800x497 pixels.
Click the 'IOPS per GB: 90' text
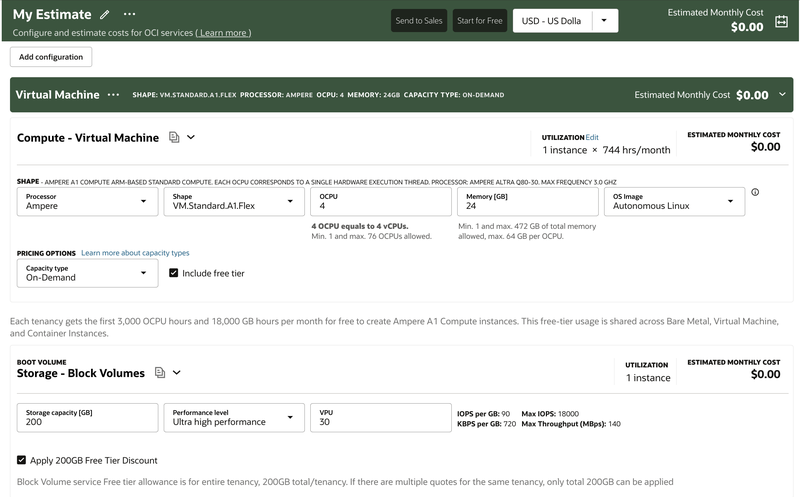coord(483,414)
